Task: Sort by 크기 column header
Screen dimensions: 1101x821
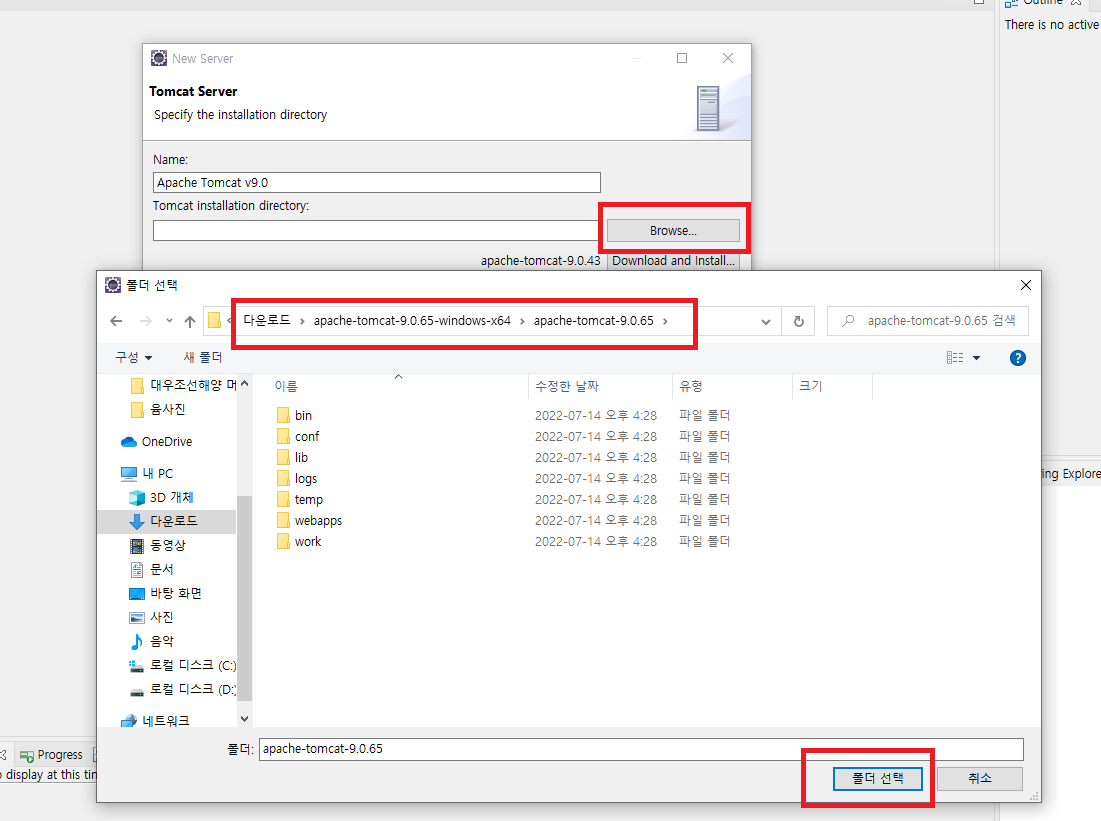Action: [811, 386]
